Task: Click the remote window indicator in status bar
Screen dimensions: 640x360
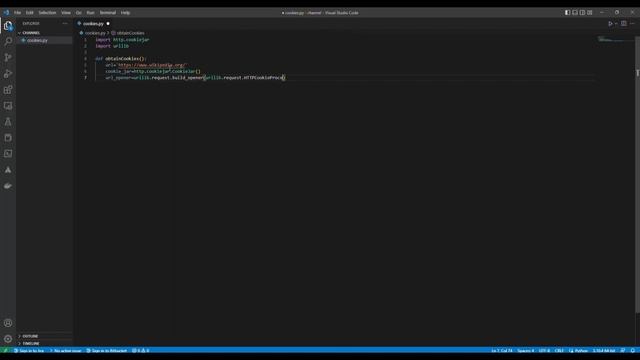Action: click(x=5, y=350)
